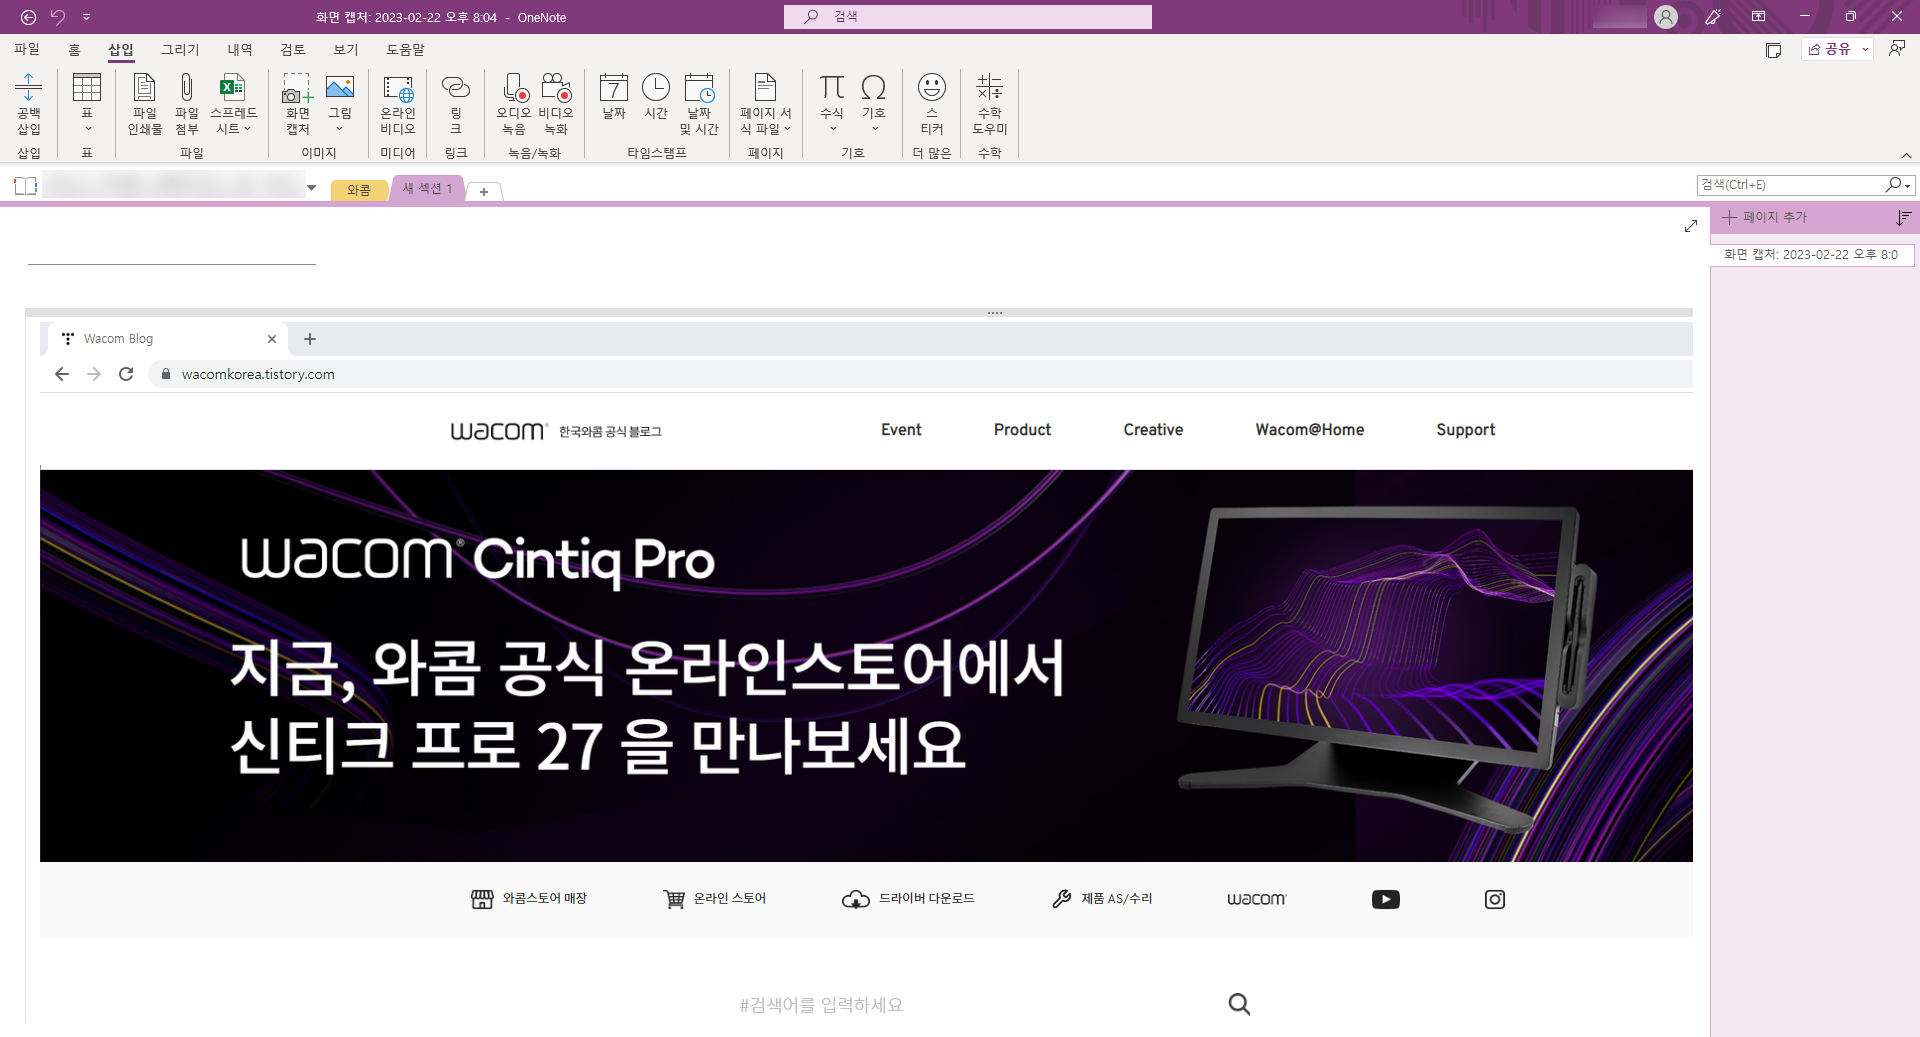
Task: Click Add Page button
Action: (1765, 217)
